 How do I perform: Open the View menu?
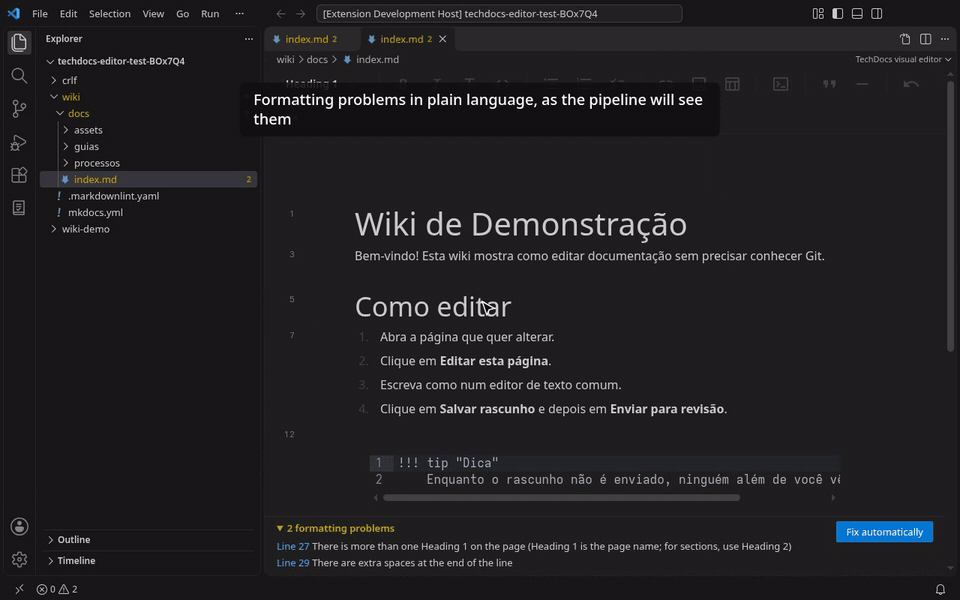point(153,13)
